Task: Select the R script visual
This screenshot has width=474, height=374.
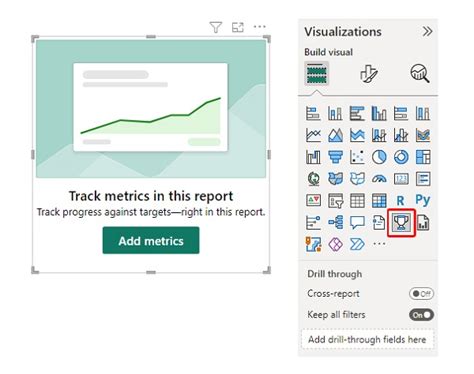Action: click(x=401, y=201)
